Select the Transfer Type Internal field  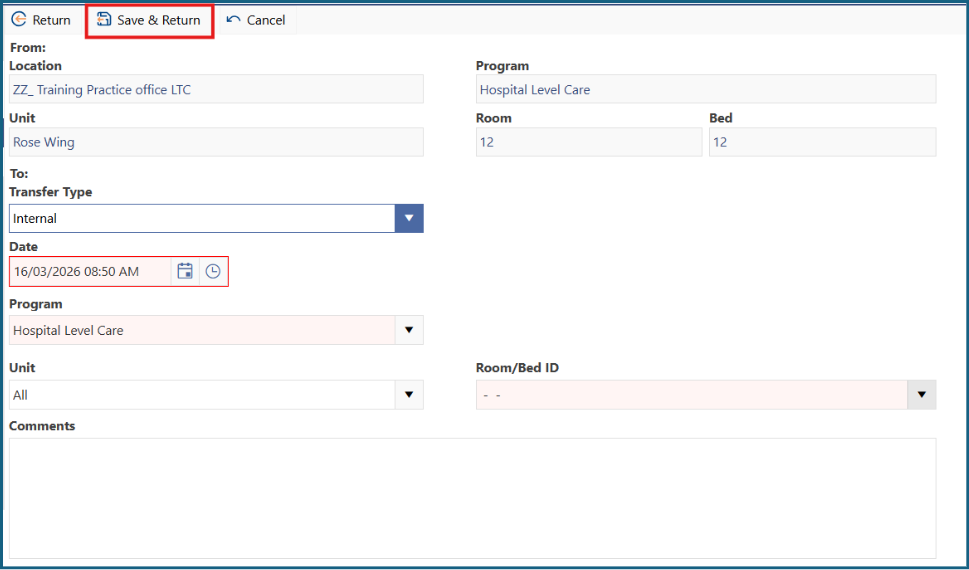pos(202,219)
